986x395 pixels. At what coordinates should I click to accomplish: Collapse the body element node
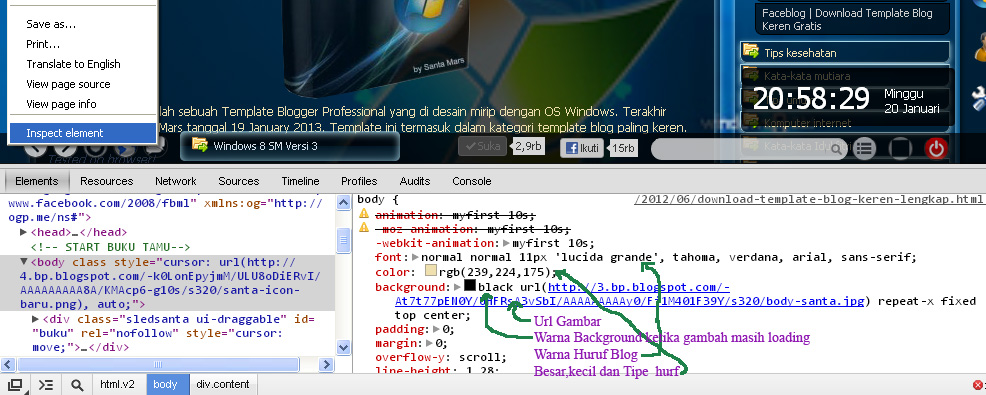[24, 262]
